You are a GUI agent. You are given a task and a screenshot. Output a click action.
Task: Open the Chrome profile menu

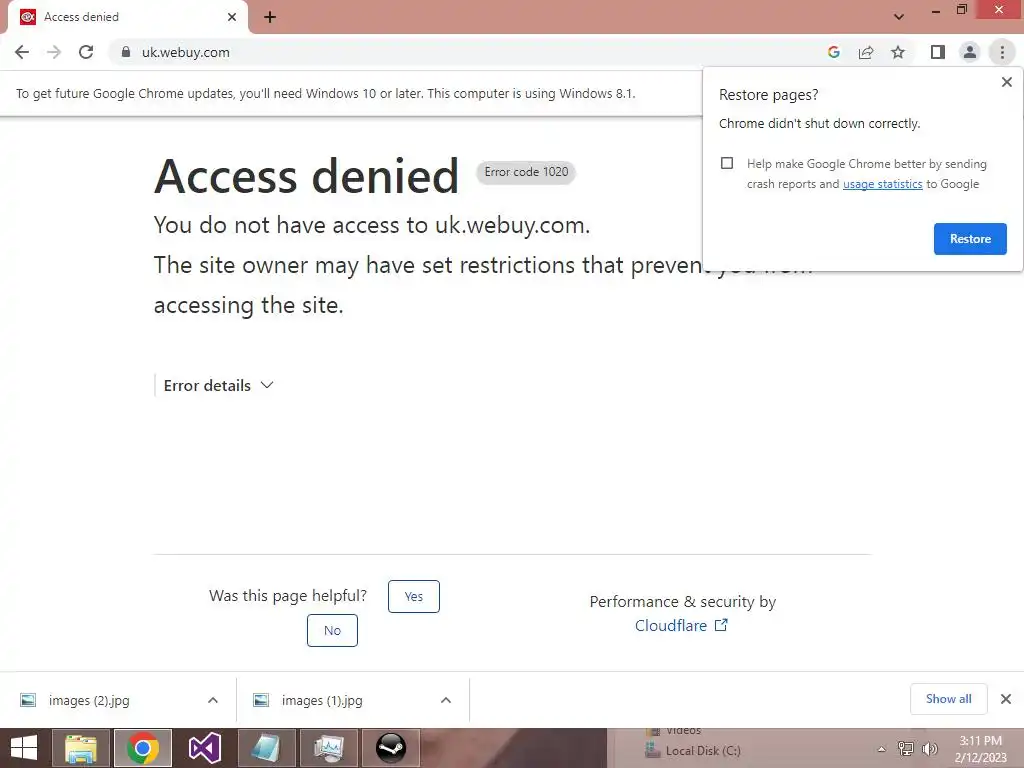tap(970, 52)
